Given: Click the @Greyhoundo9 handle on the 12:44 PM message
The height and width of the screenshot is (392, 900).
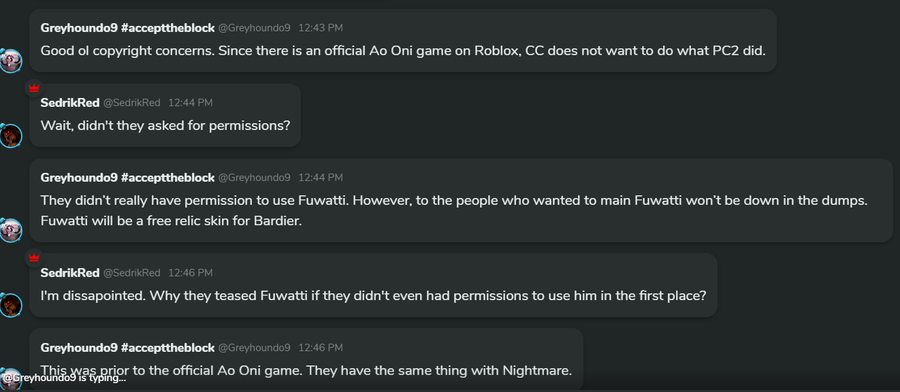Looking at the screenshot, I should click(x=254, y=178).
